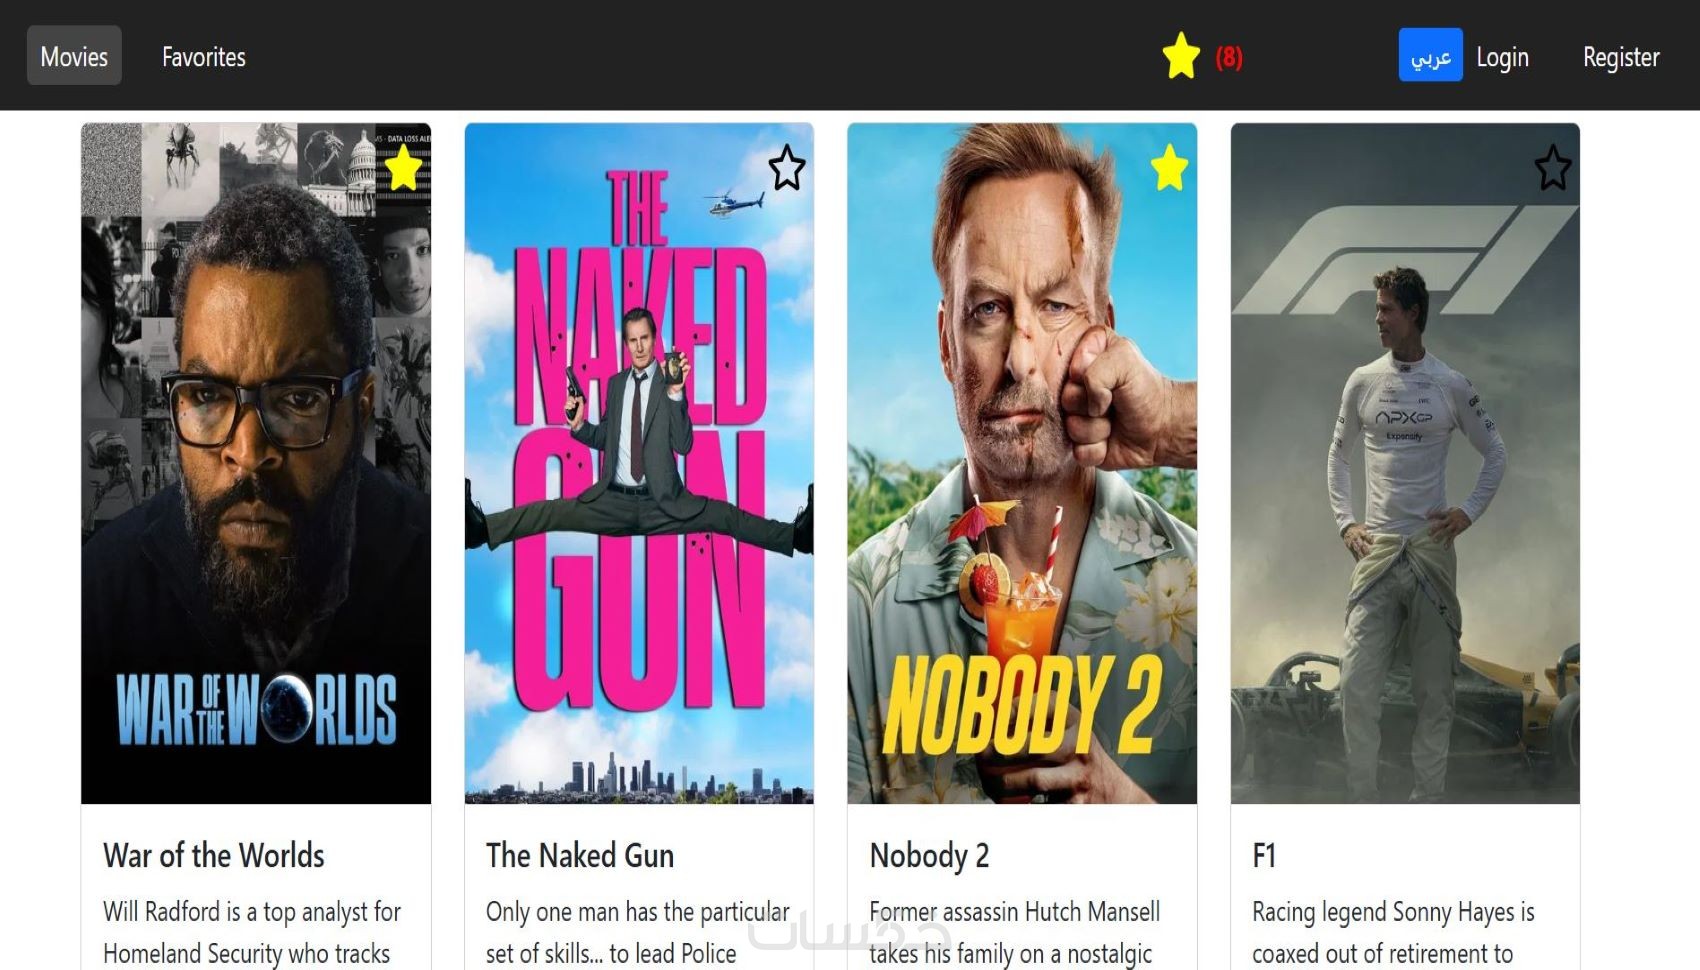Open the Nobody 2 poster image
The width and height of the screenshot is (1700, 970).
point(1022,464)
